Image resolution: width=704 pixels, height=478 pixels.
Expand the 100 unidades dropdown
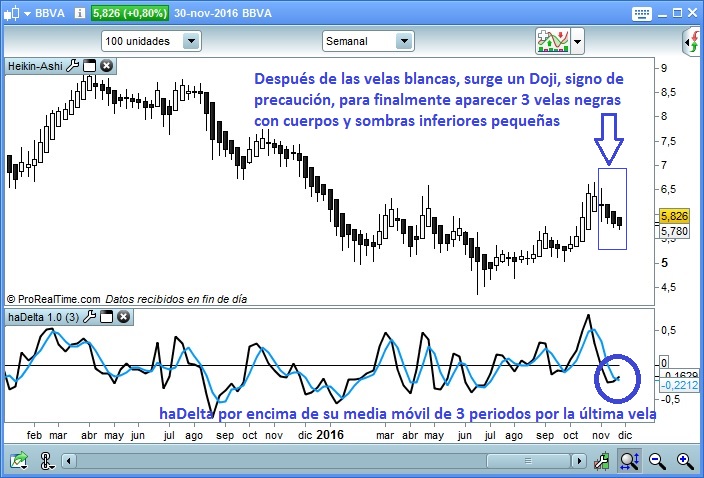(x=191, y=41)
